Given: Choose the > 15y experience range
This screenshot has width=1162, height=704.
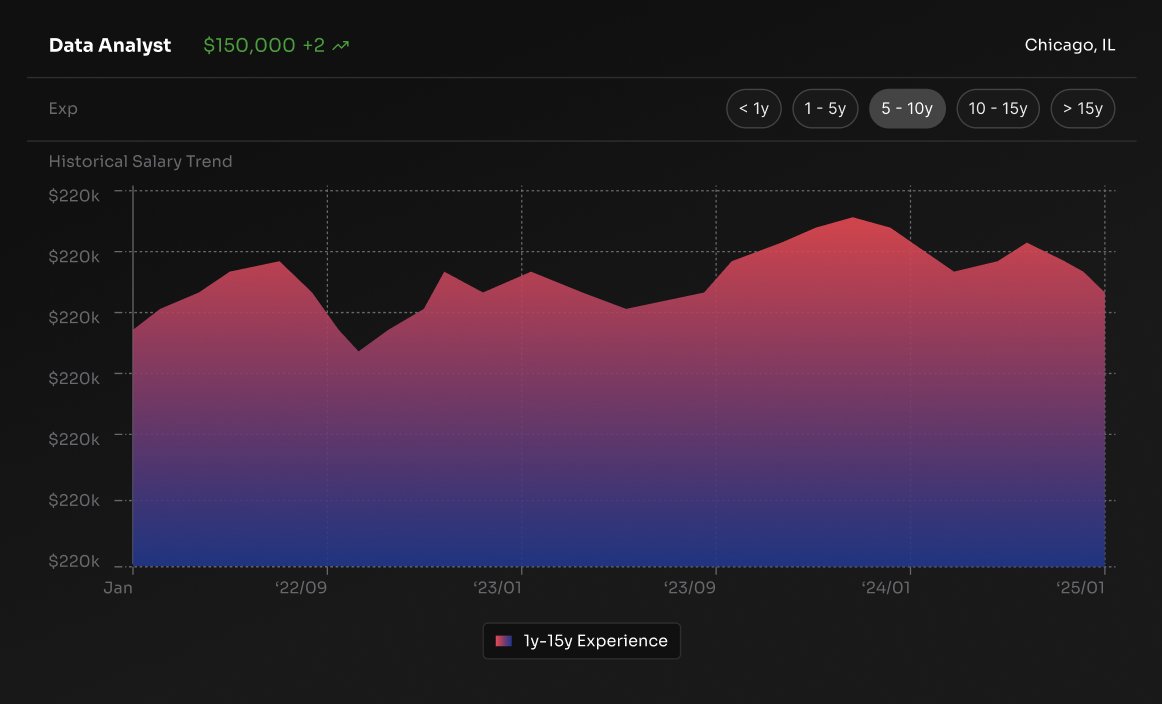Looking at the screenshot, I should (1082, 109).
